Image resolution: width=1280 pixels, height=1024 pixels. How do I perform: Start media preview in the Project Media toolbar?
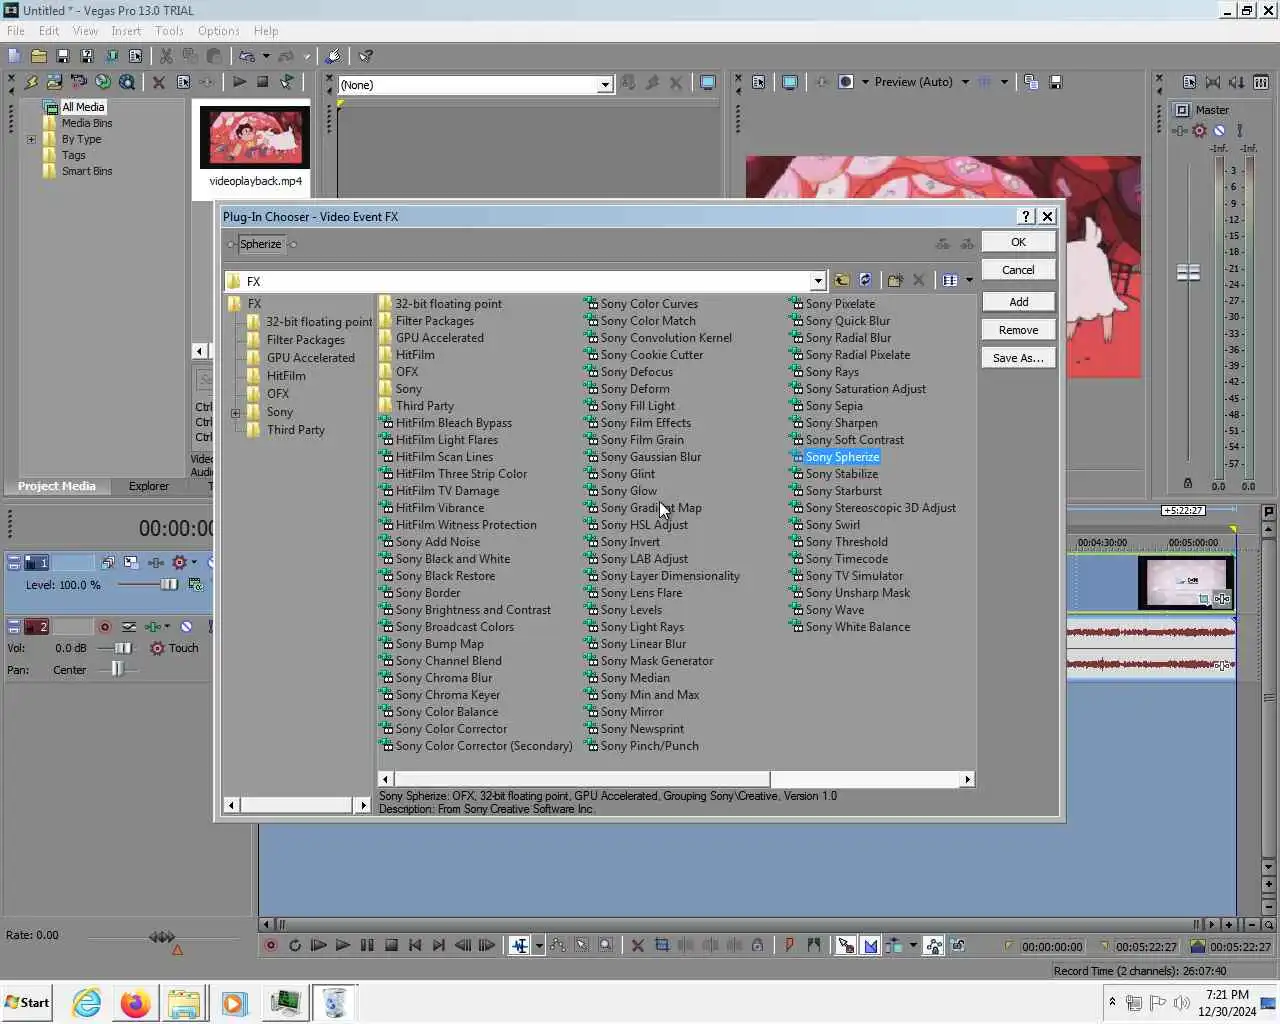click(x=239, y=82)
